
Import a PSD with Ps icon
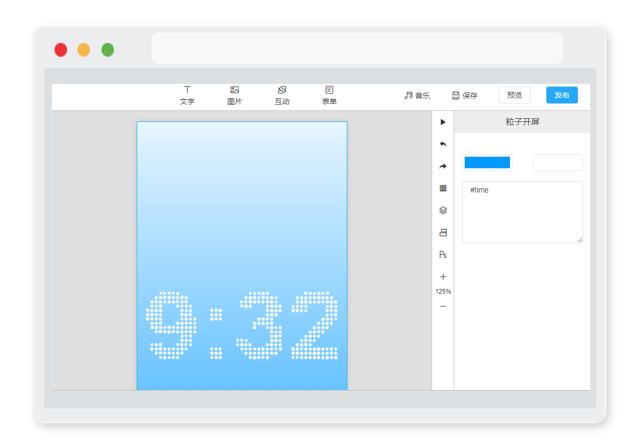point(443,255)
